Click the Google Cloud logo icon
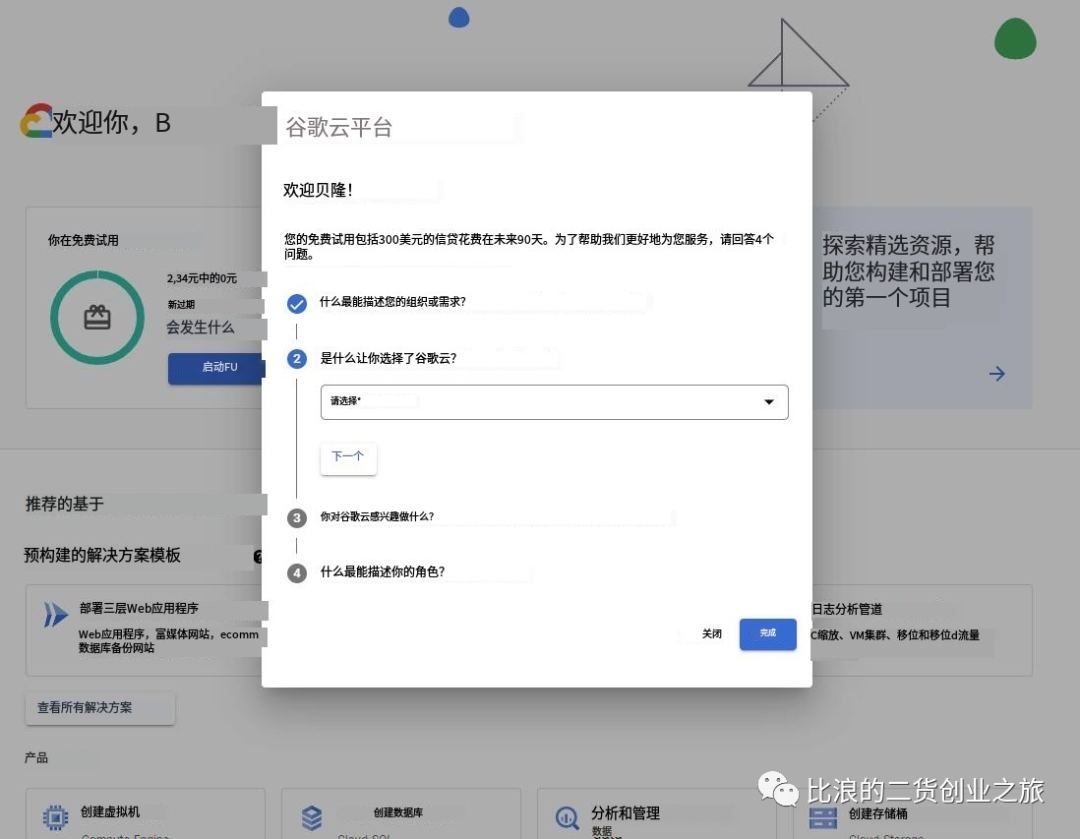1080x839 pixels. (x=37, y=121)
